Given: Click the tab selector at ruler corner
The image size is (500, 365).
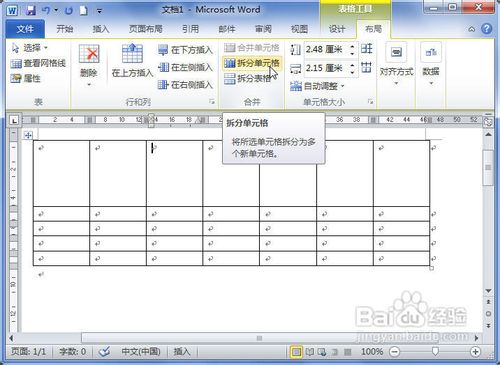Looking at the screenshot, I should click(x=14, y=120).
